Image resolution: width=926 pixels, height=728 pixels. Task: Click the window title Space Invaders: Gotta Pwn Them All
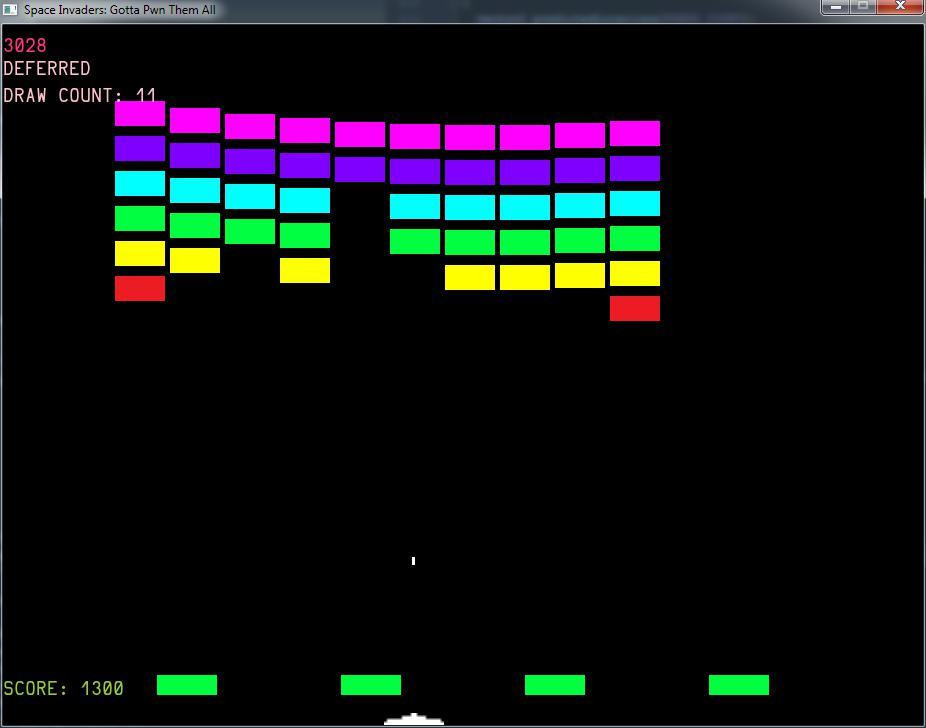point(120,10)
